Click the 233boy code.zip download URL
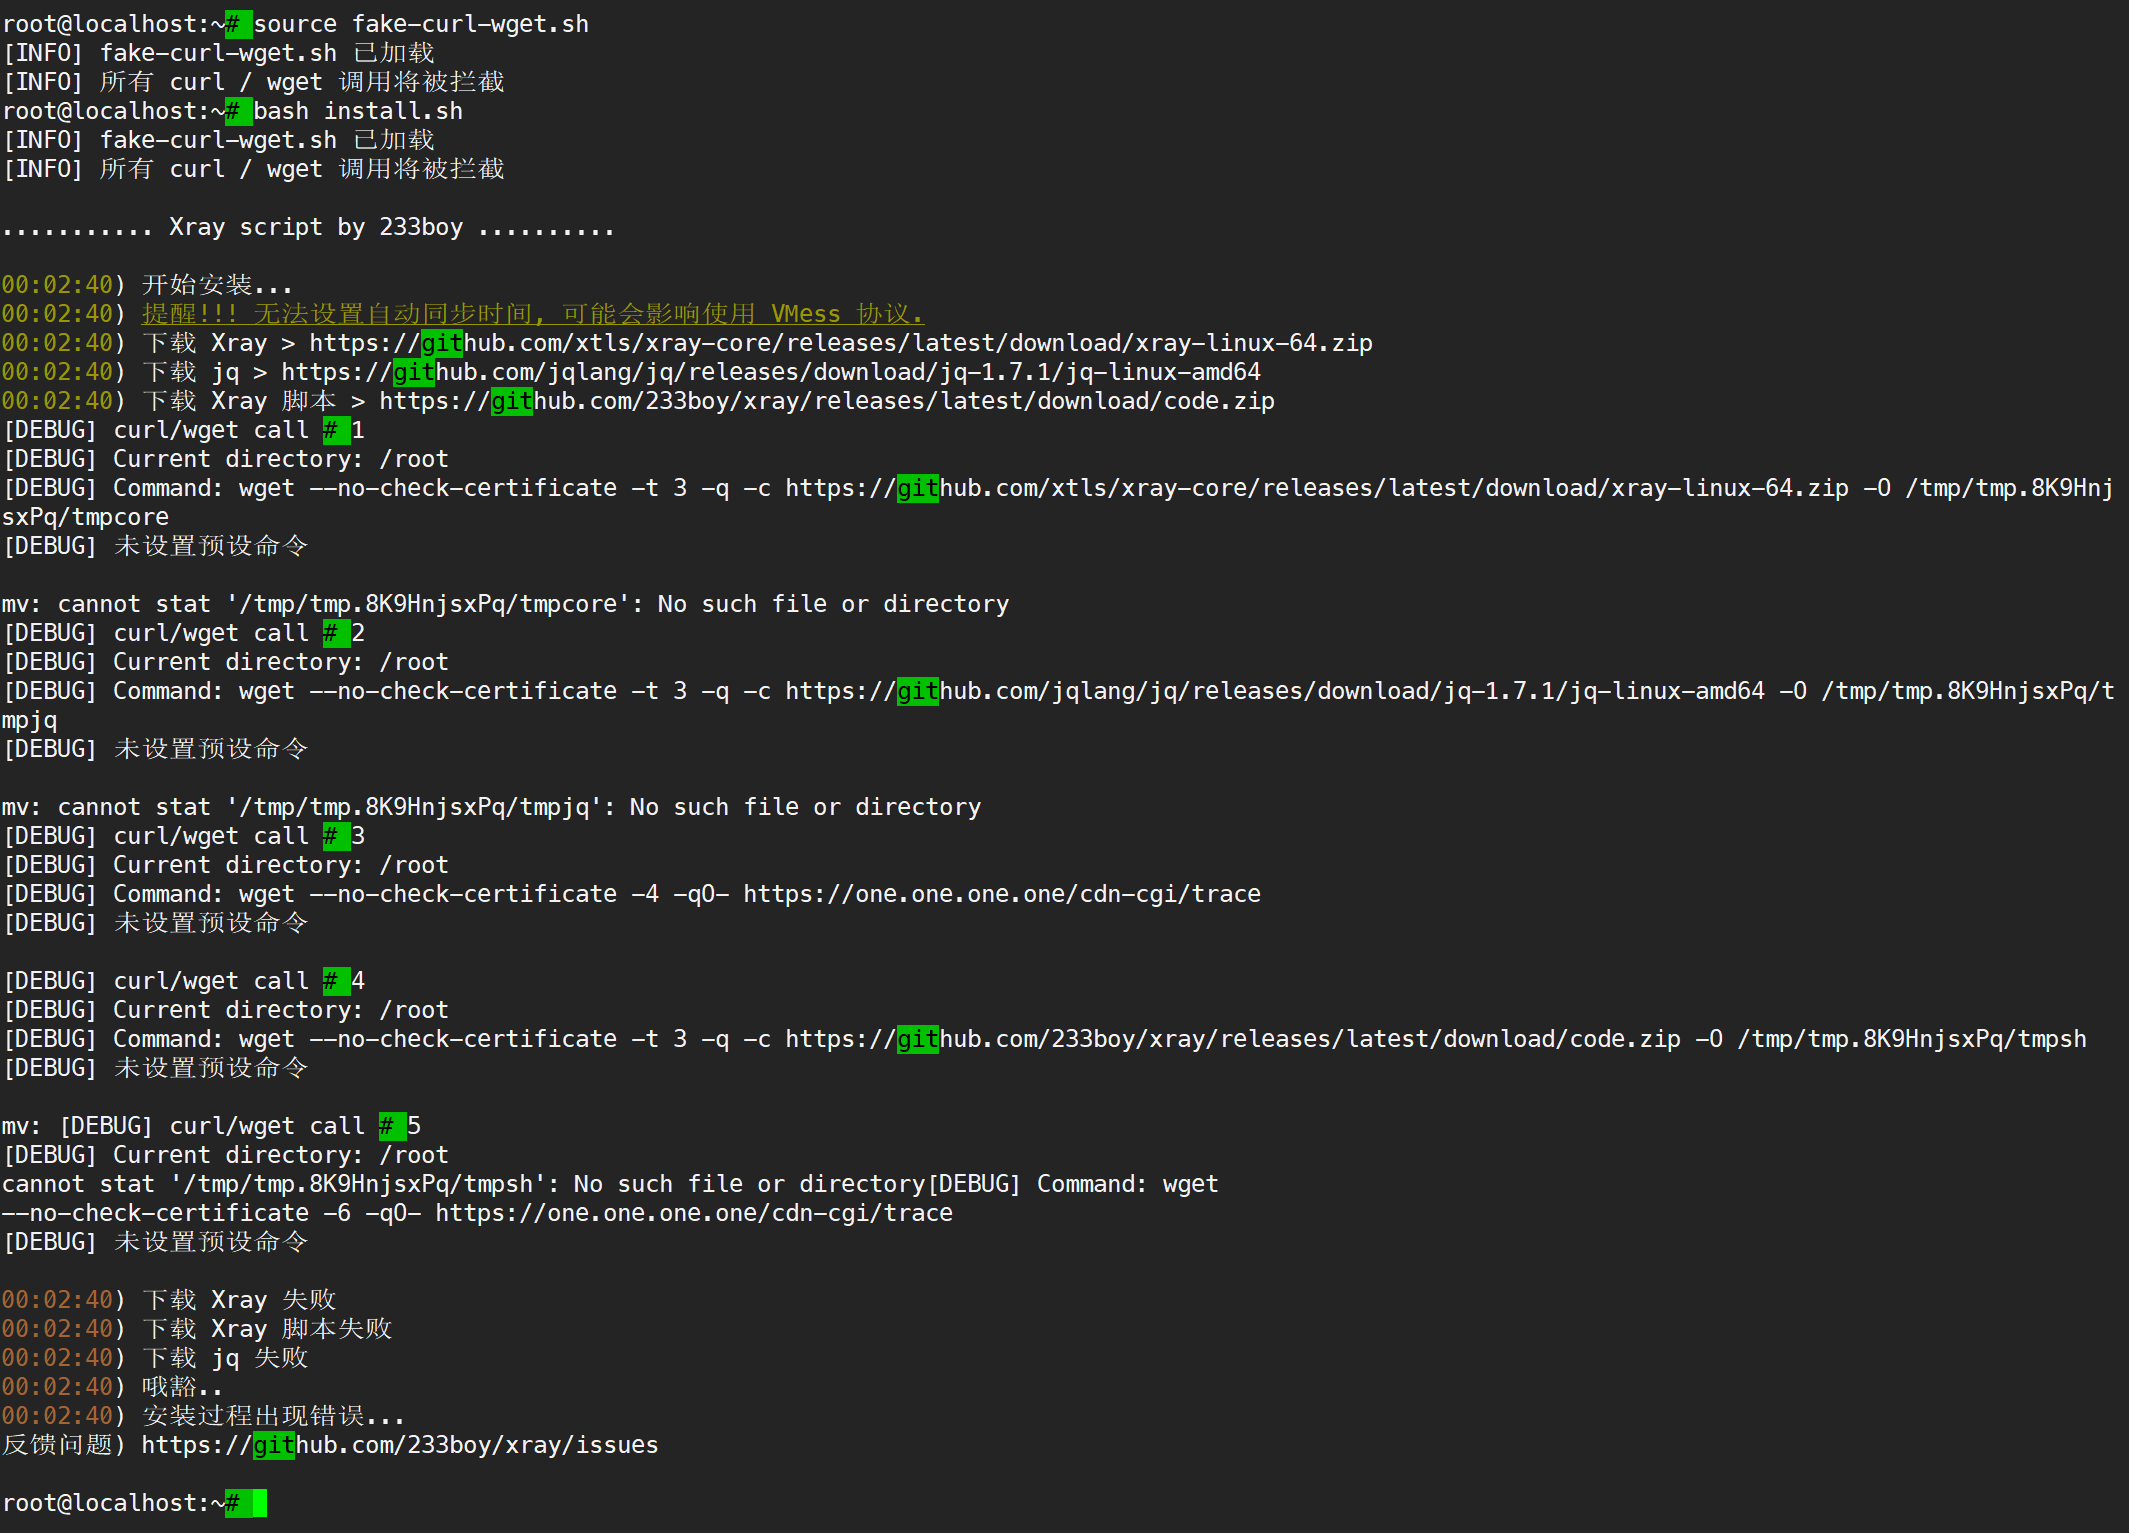This screenshot has height=1533, width=2129. point(826,401)
